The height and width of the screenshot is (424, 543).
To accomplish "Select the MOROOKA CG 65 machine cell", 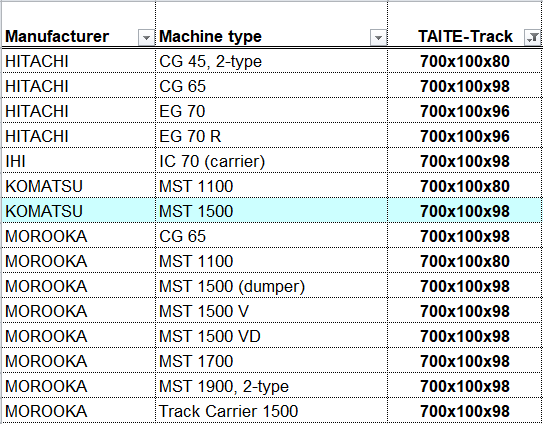I will tap(272, 236).
